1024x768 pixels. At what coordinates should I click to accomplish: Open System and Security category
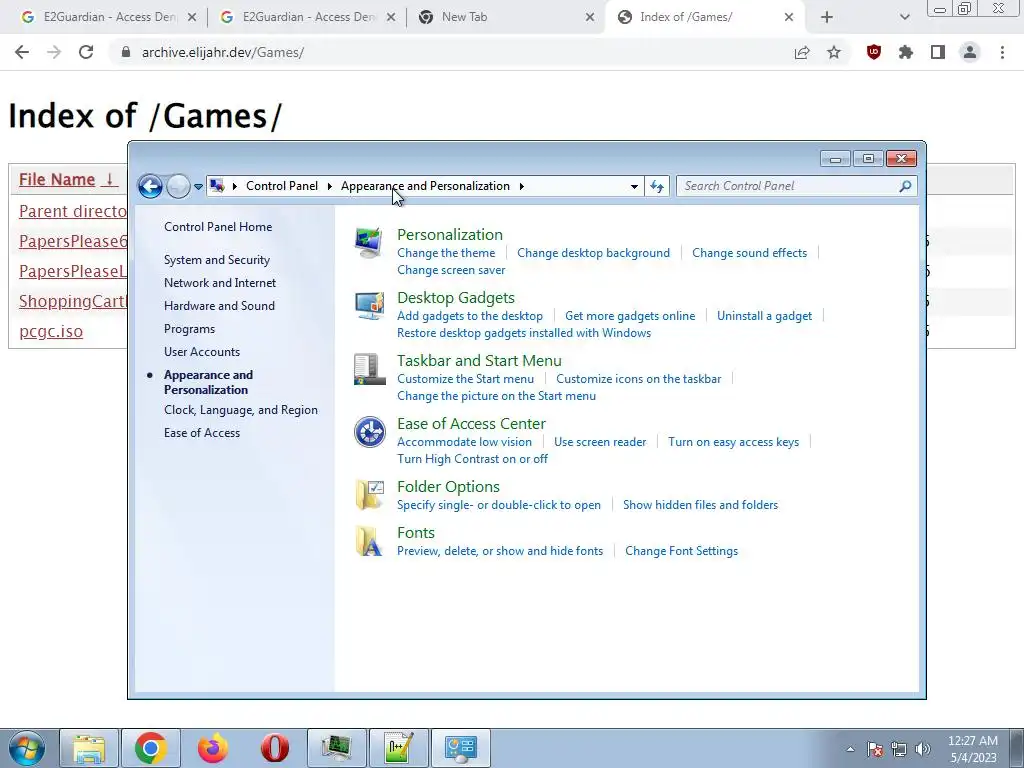[x=217, y=260]
